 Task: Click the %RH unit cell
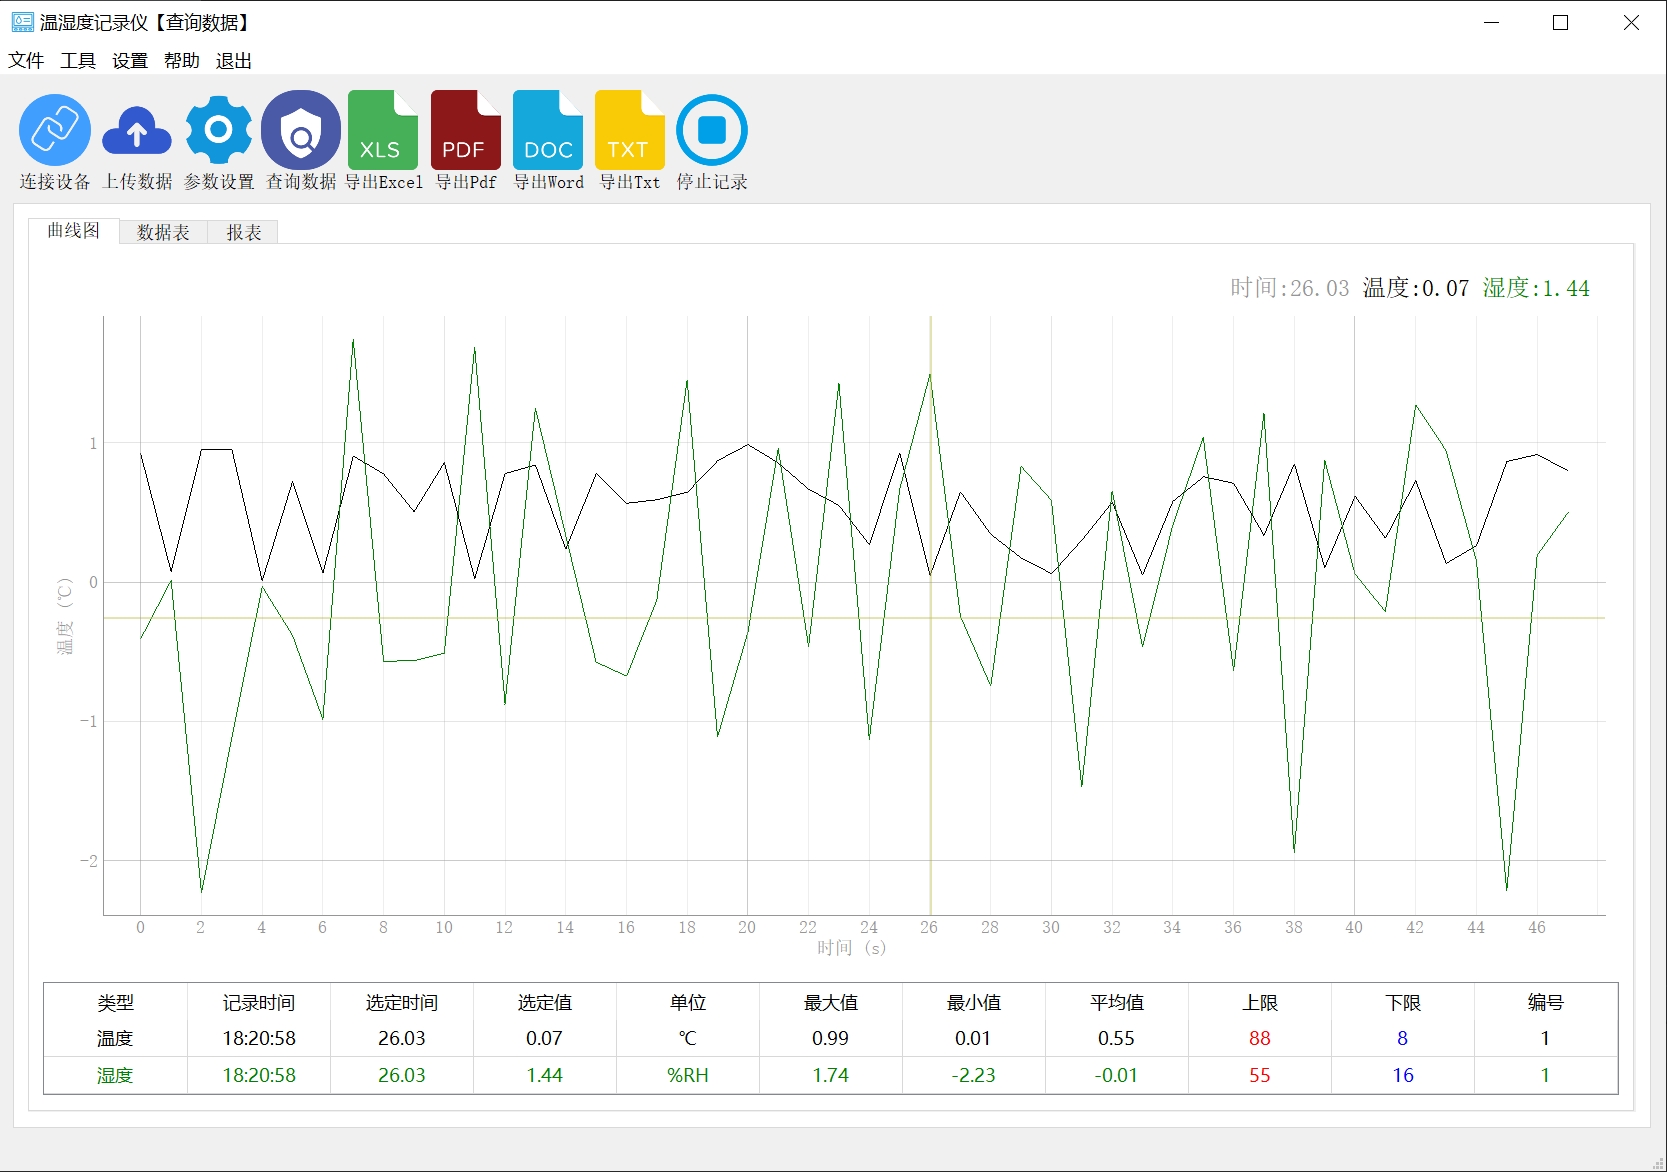click(688, 1076)
